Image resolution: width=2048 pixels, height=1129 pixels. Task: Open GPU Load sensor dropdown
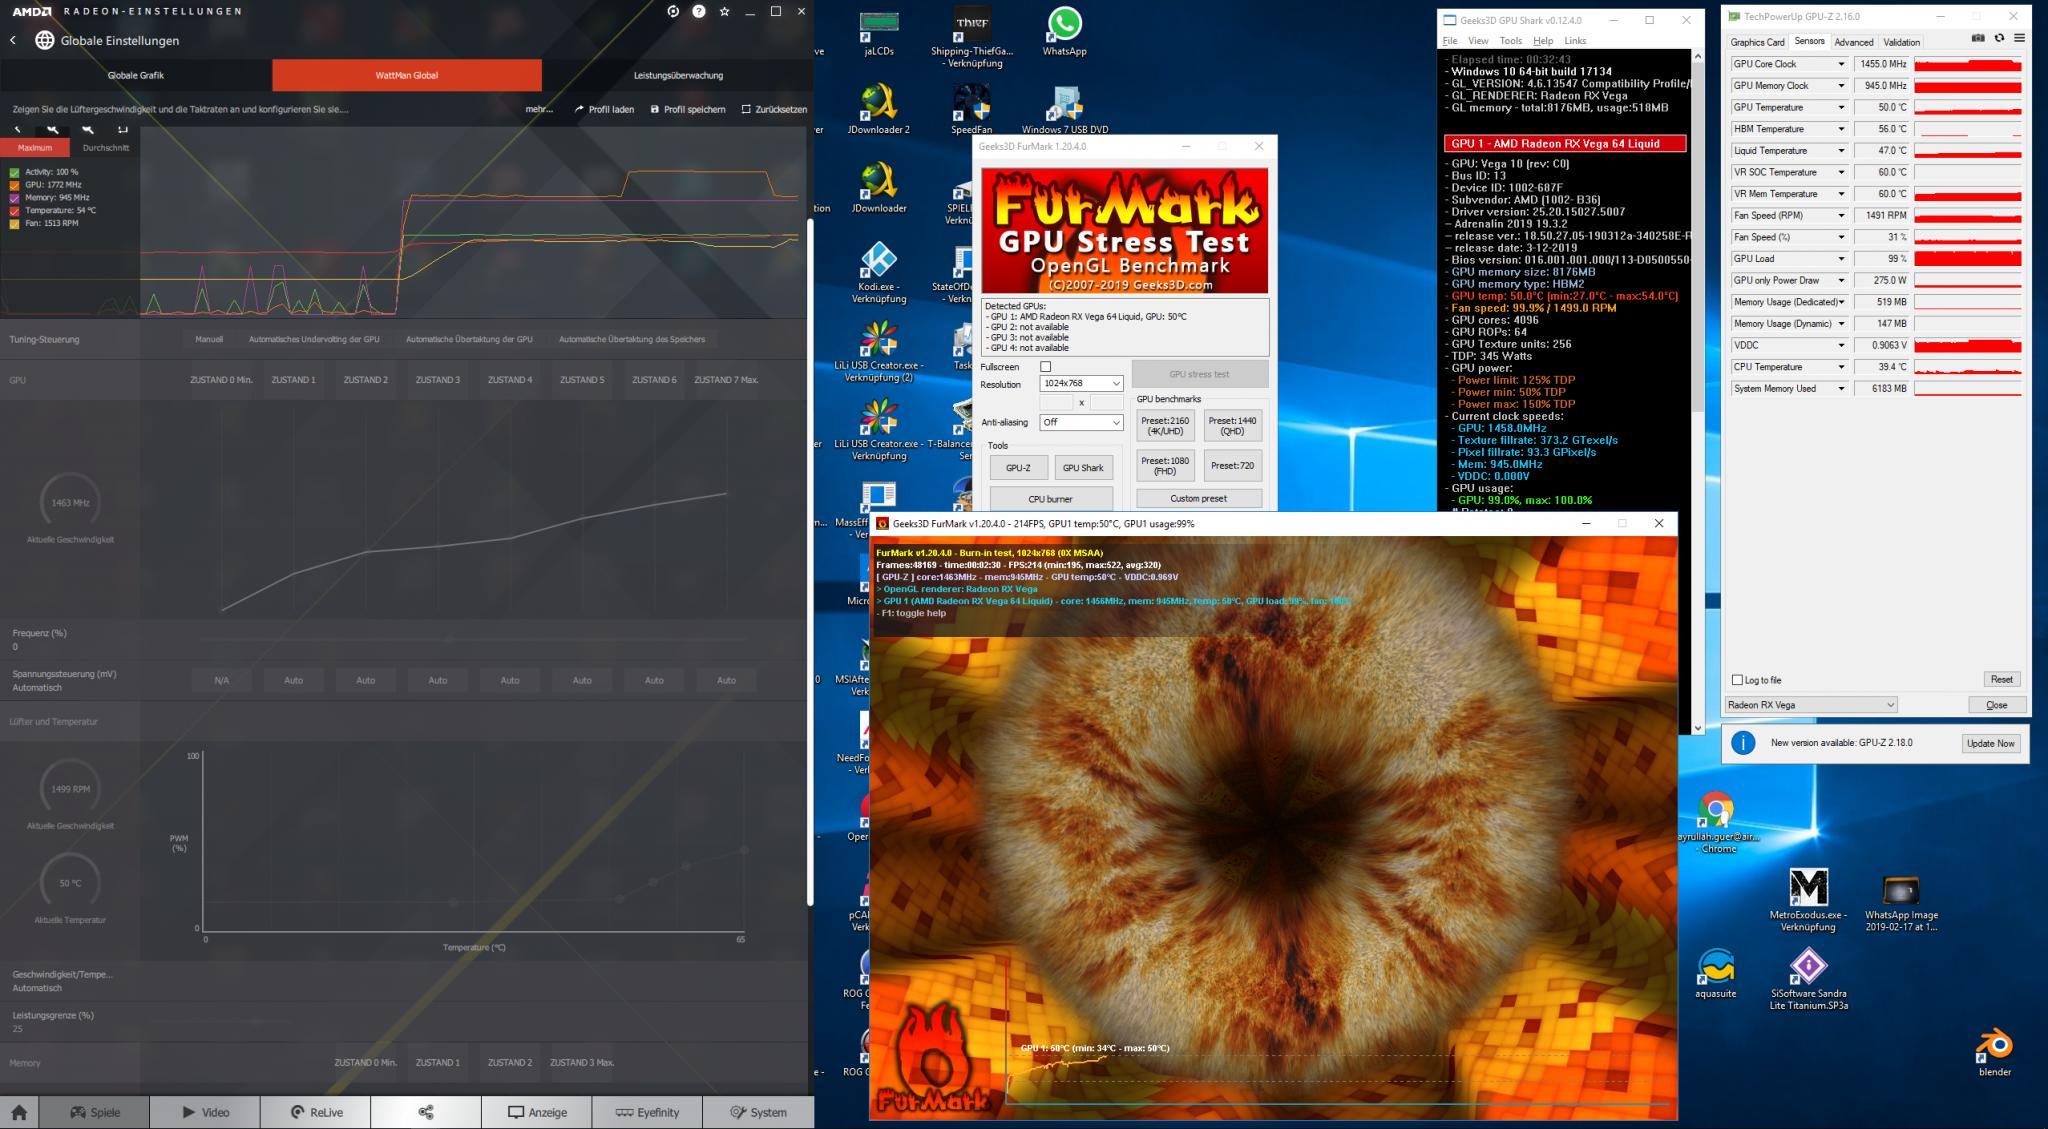[1840, 259]
